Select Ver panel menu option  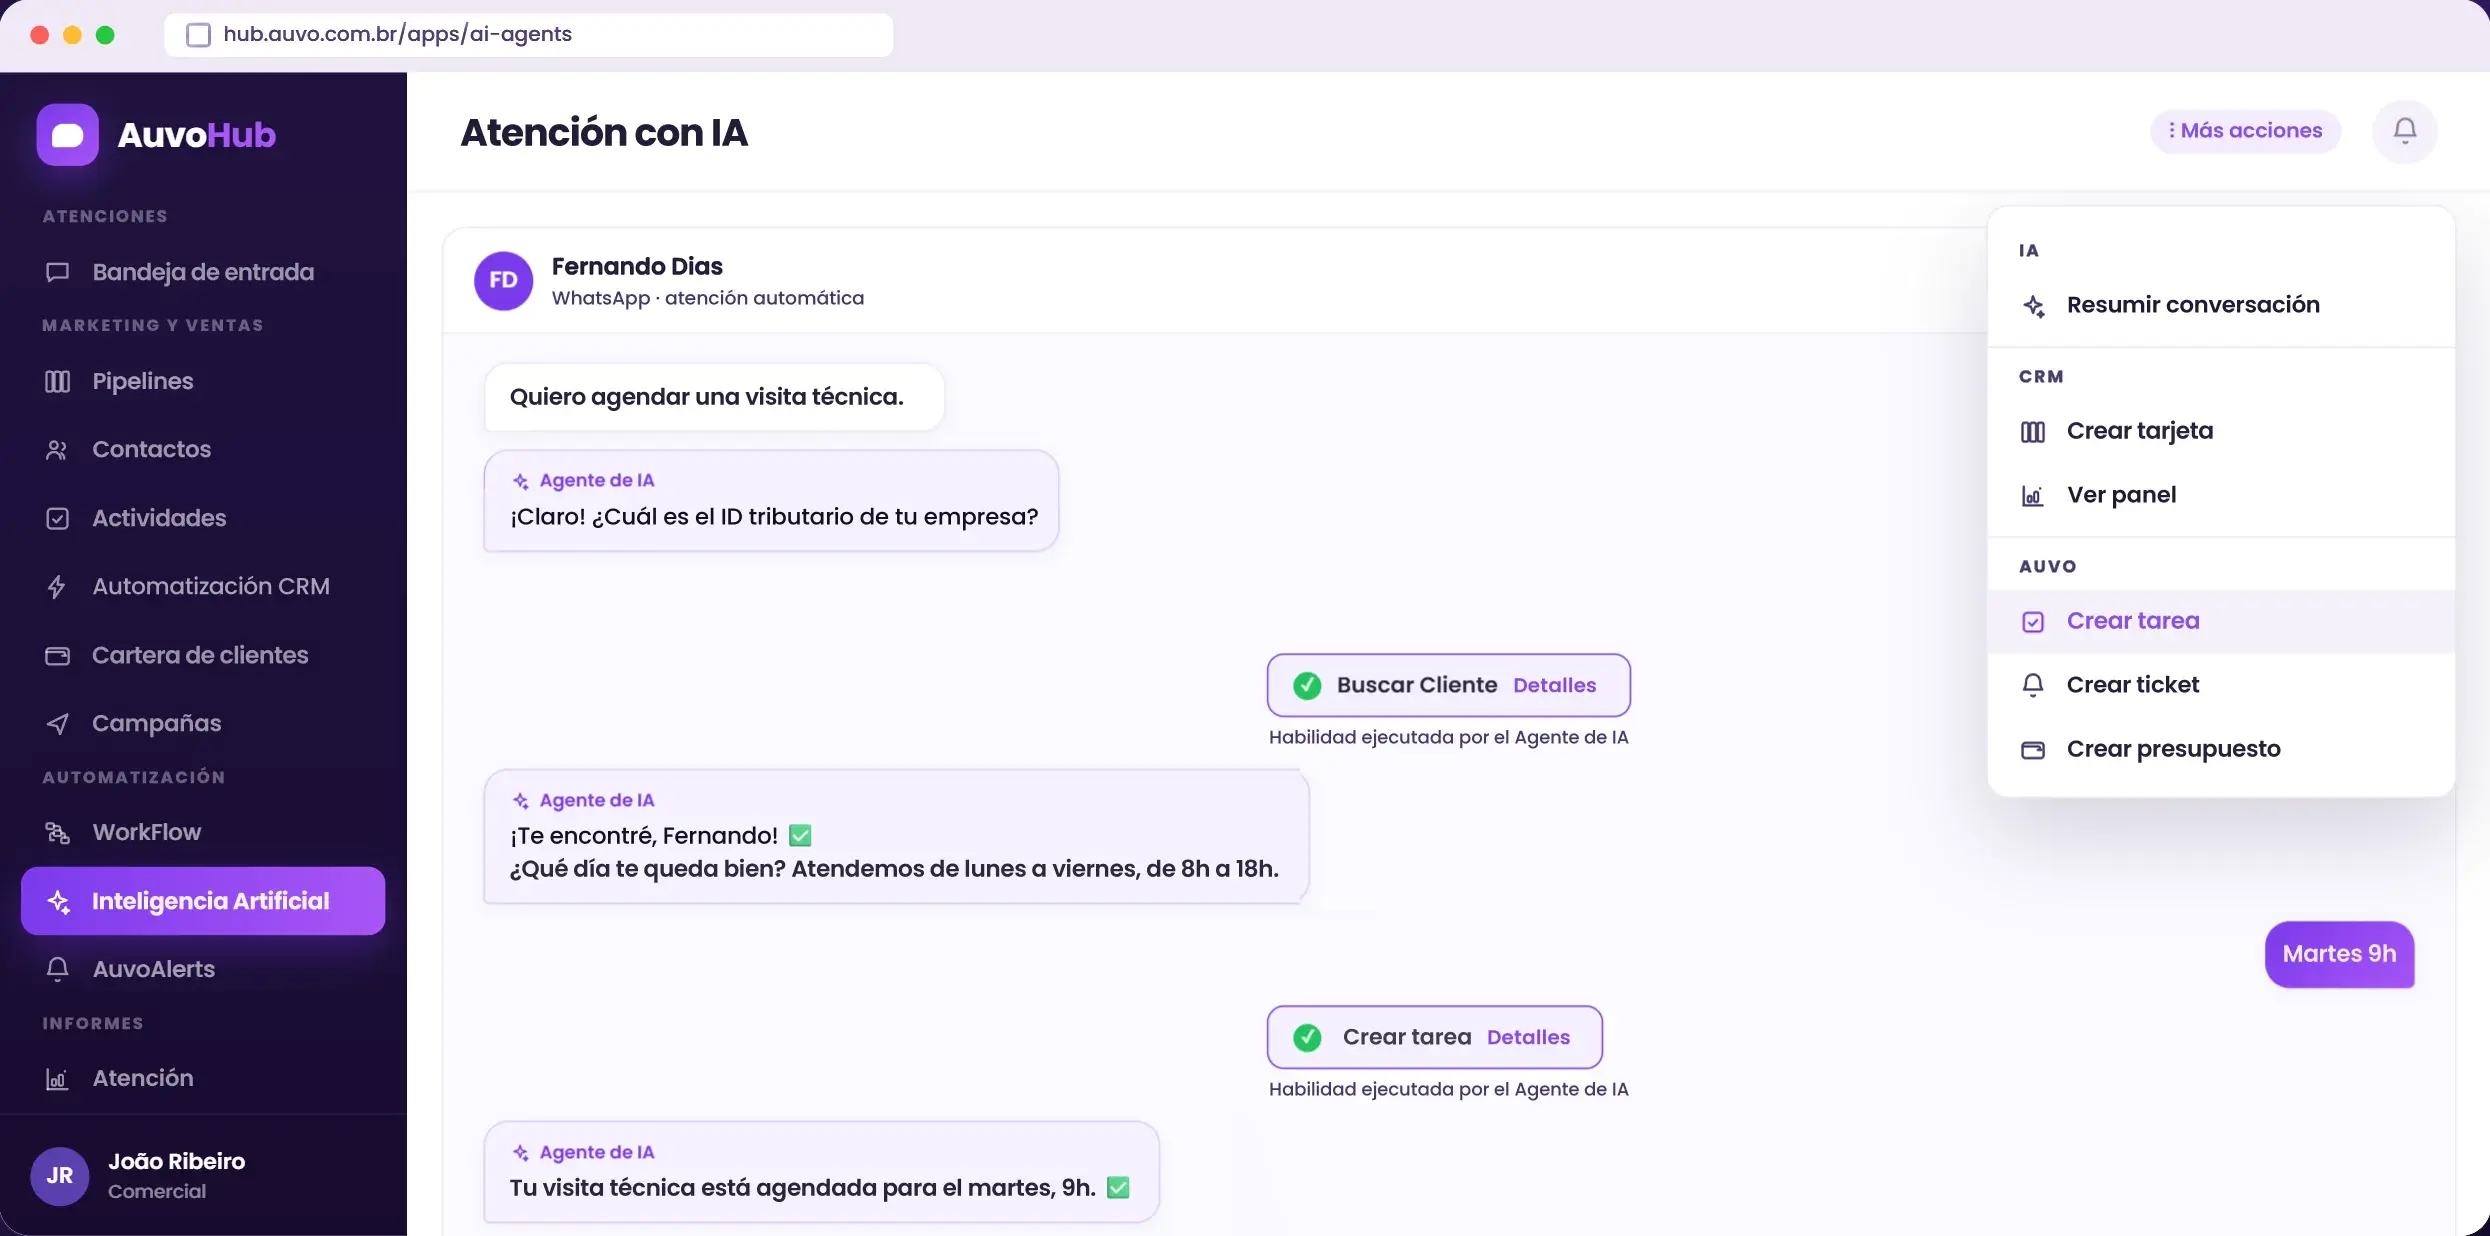pyautogui.click(x=2221, y=495)
